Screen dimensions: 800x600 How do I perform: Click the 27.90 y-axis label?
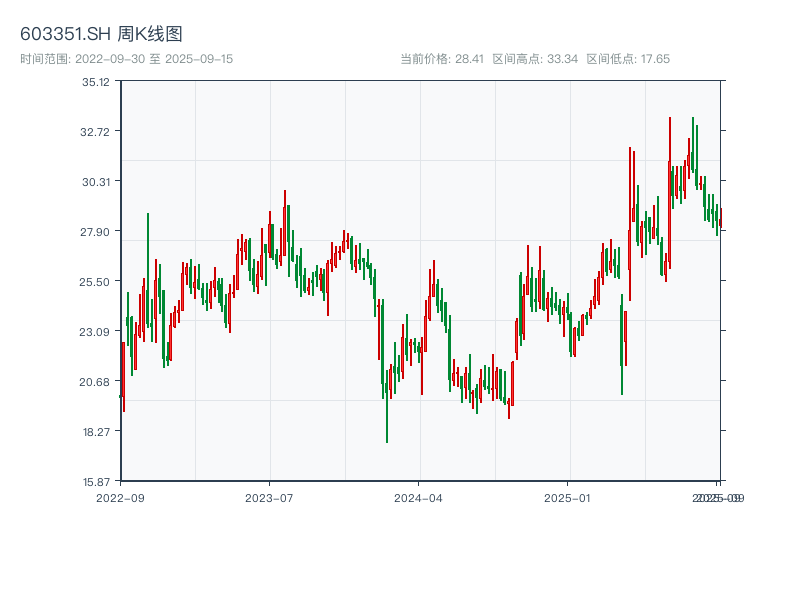95,232
